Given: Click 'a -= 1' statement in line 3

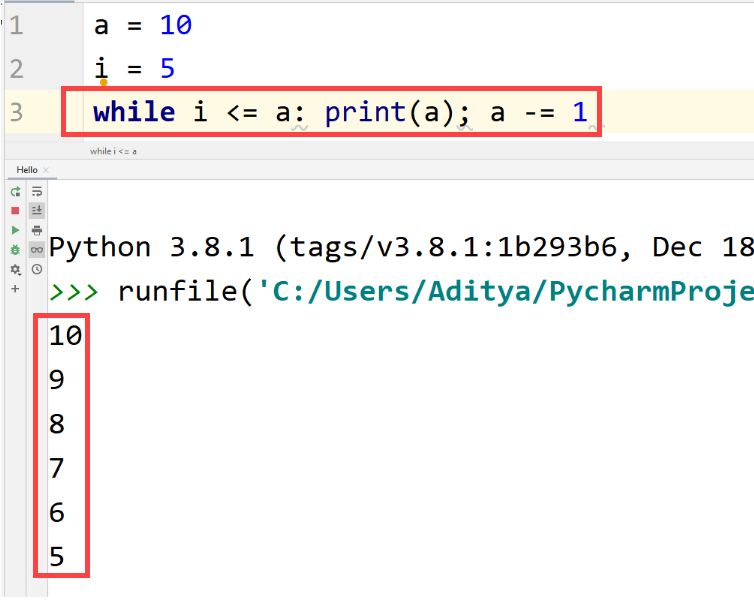Looking at the screenshot, I should 539,112.
